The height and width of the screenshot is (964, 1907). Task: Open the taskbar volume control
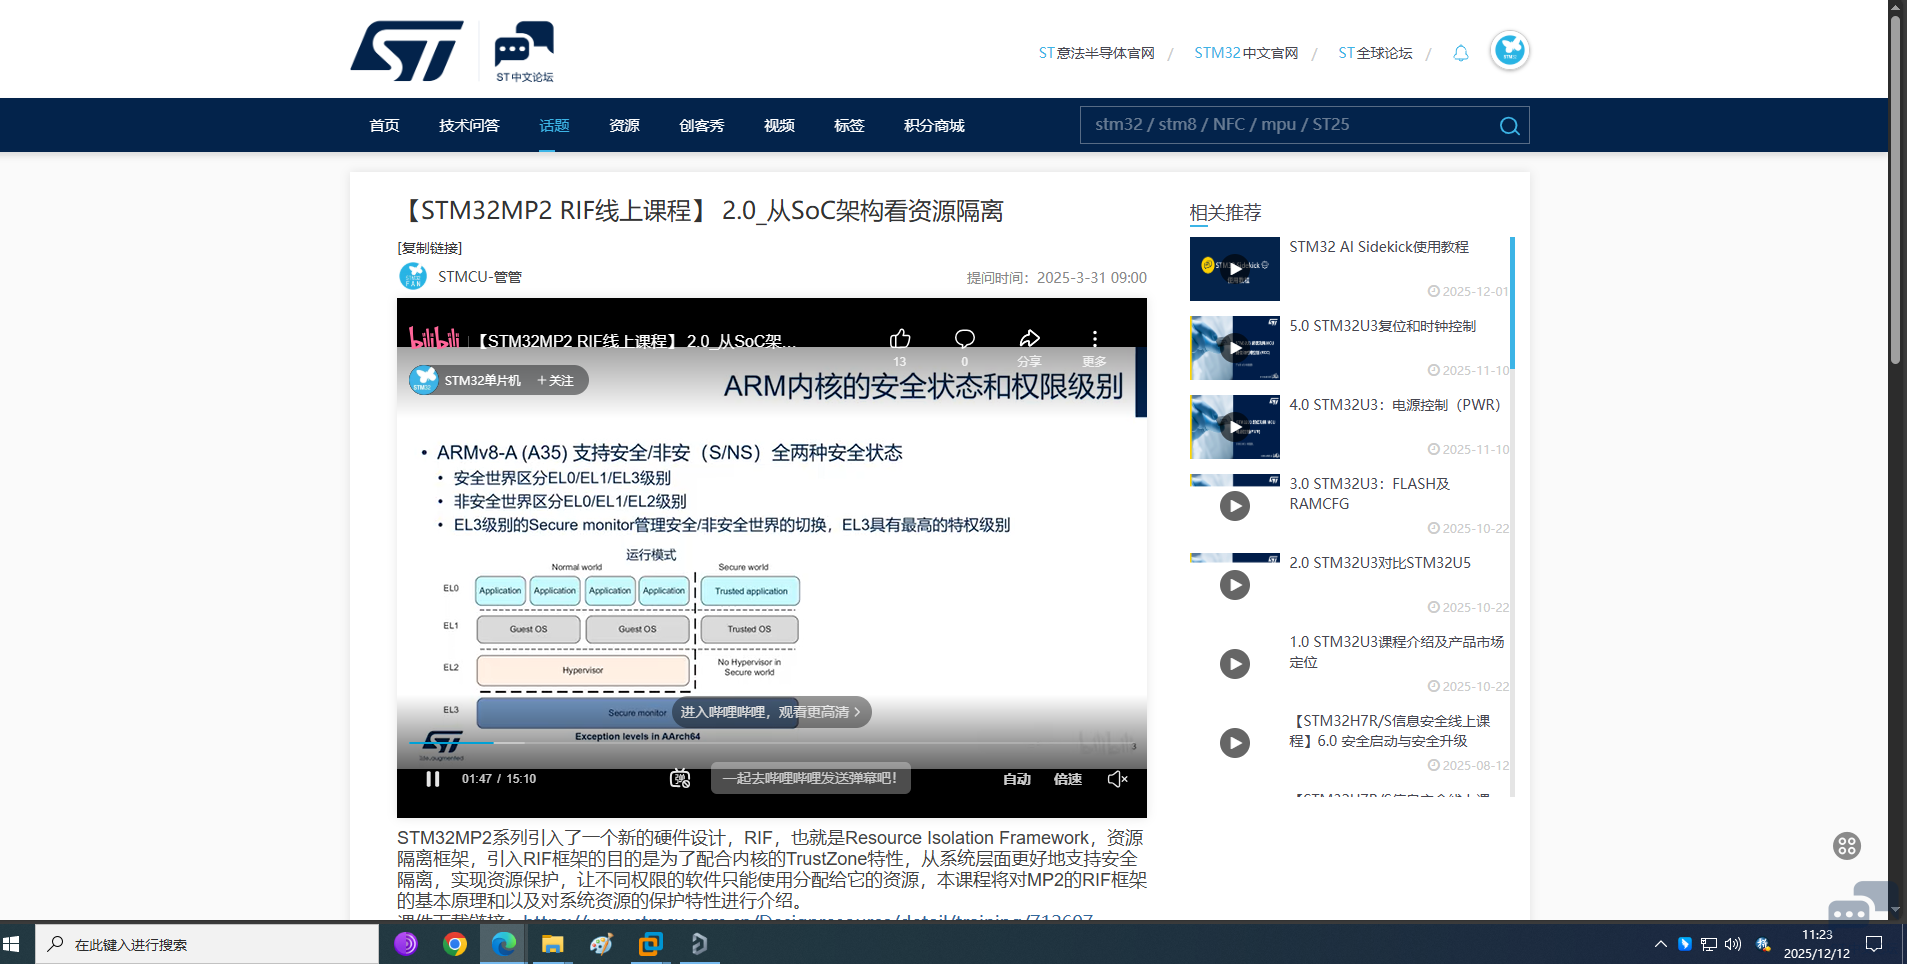coord(1733,944)
